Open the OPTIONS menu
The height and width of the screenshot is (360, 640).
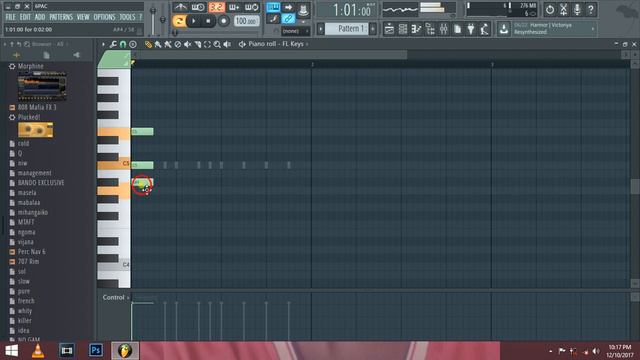click(104, 17)
